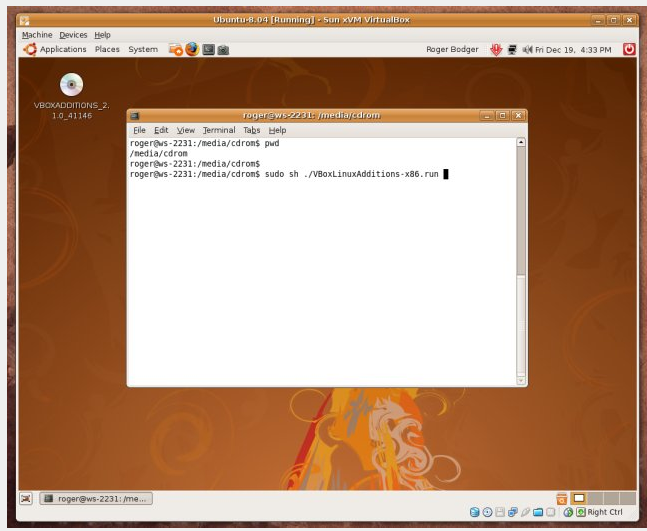Screen dimensions: 647x531
Task: Click the VirtualBox CD/DVD status icon
Action: click(487, 512)
